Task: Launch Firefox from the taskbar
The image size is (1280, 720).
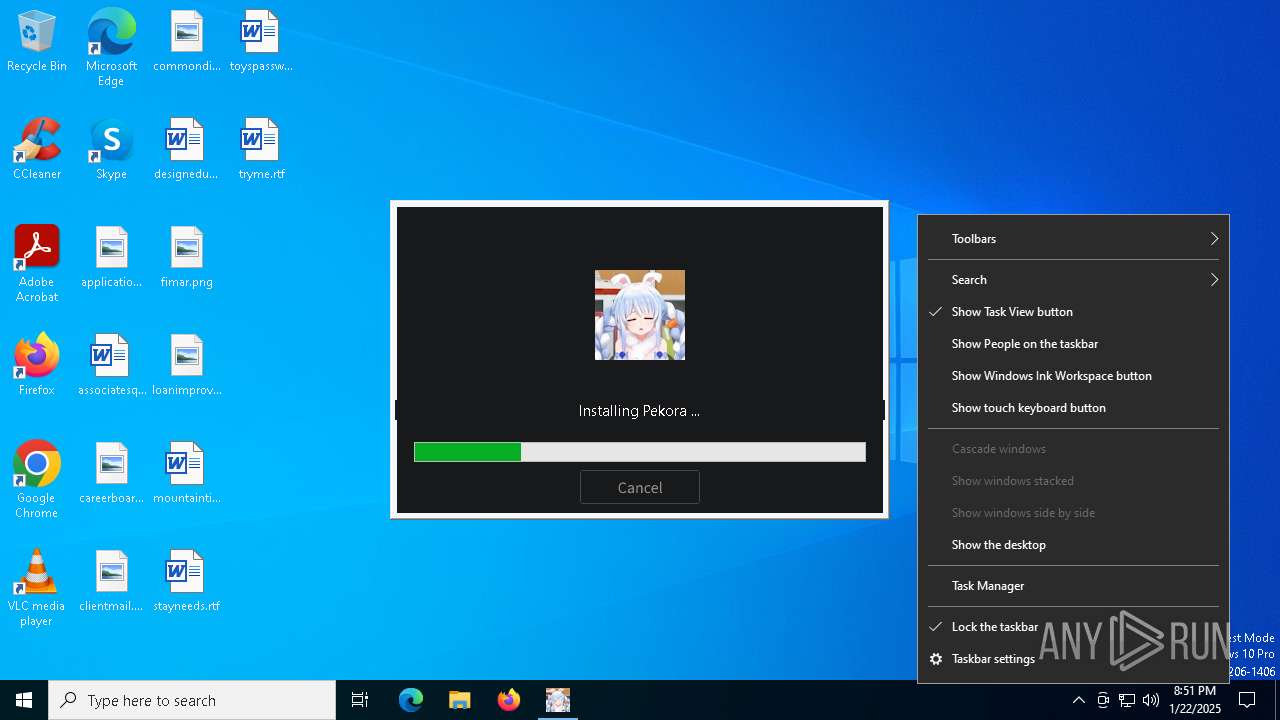Action: (x=509, y=700)
